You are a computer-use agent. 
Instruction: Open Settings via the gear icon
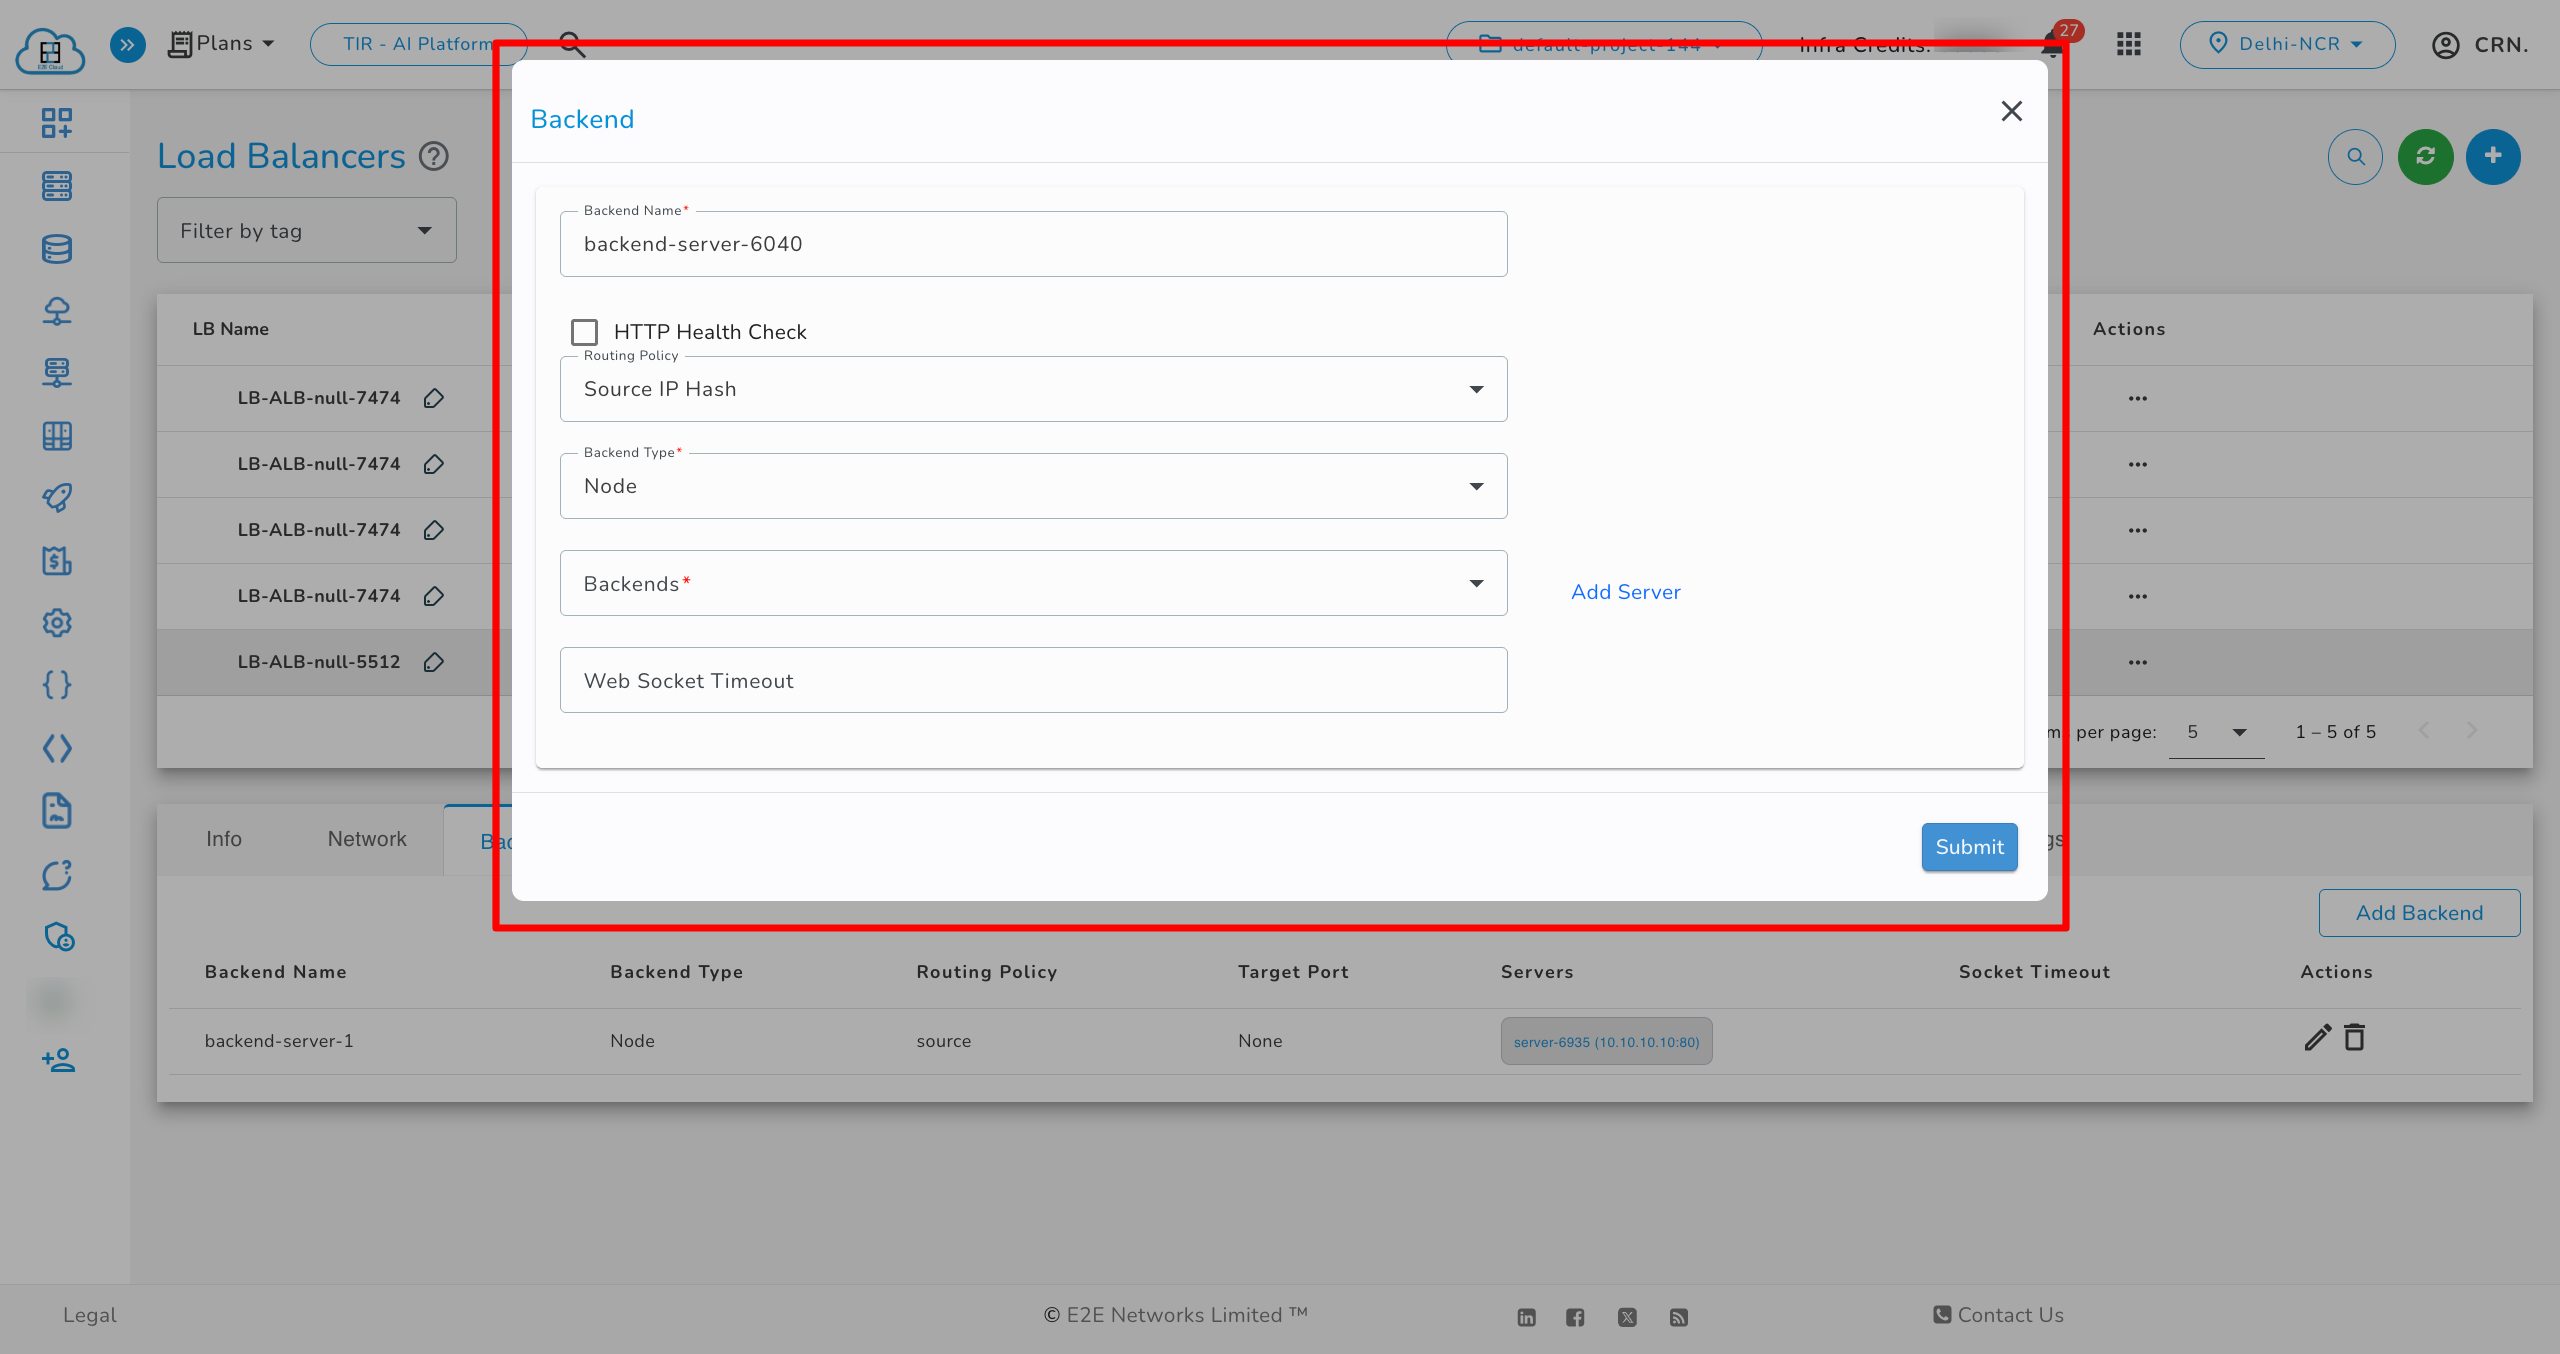tap(57, 623)
